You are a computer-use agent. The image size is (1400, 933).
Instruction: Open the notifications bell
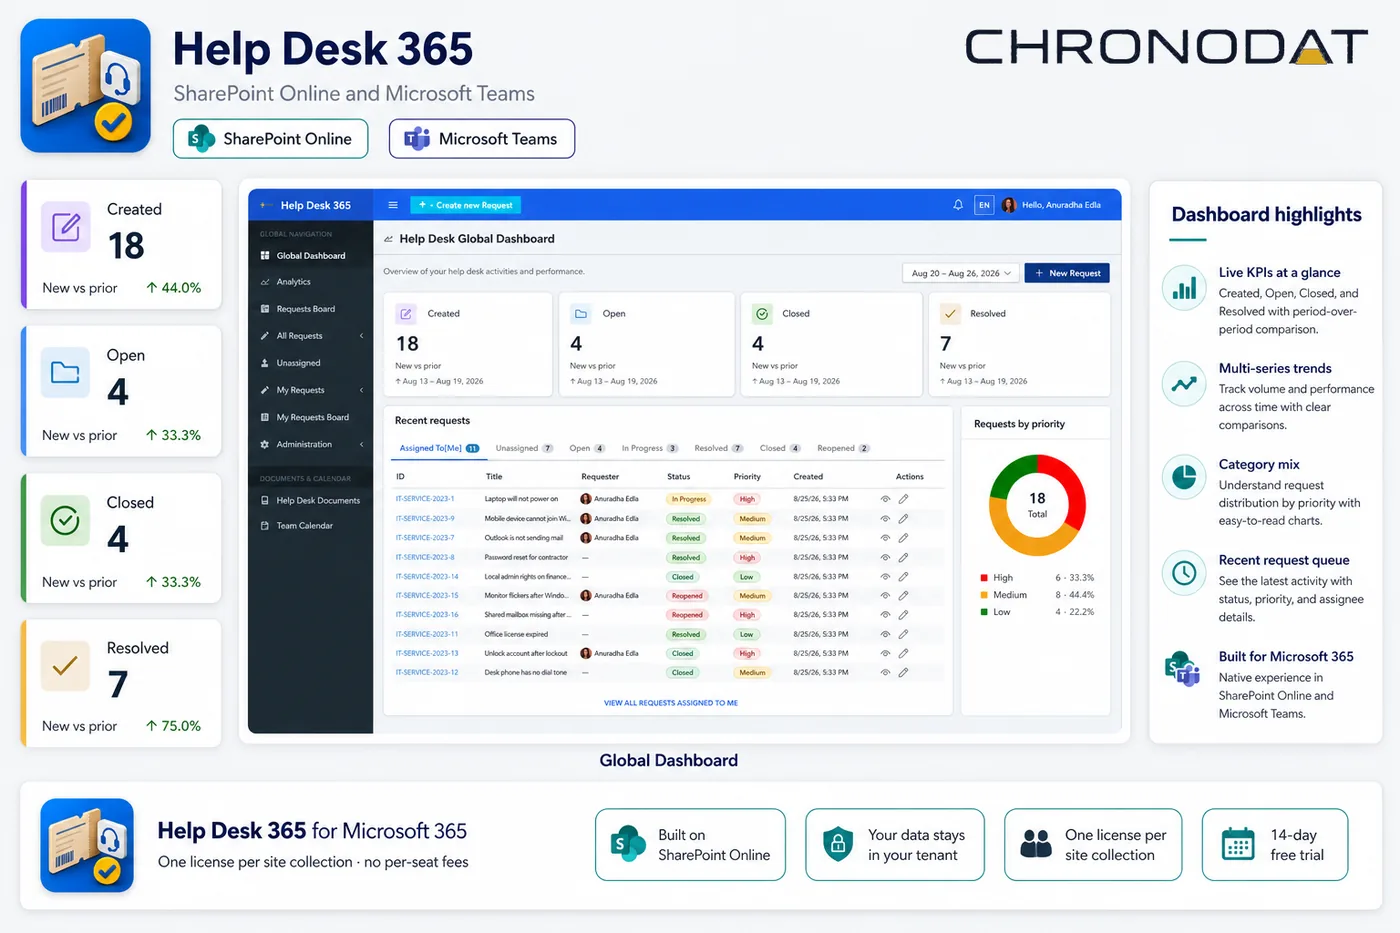click(x=958, y=205)
